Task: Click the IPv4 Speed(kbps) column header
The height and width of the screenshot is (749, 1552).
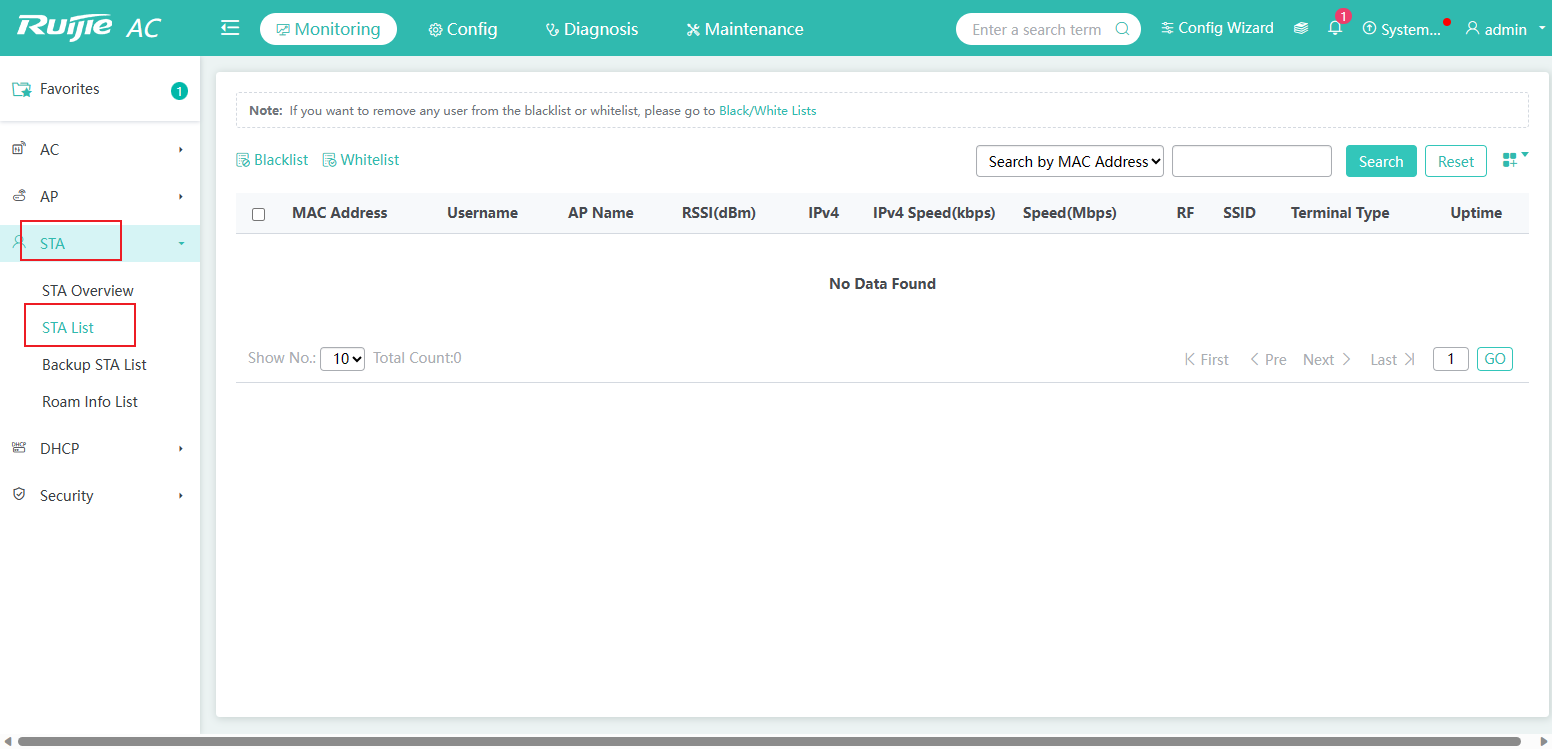Action: (934, 213)
